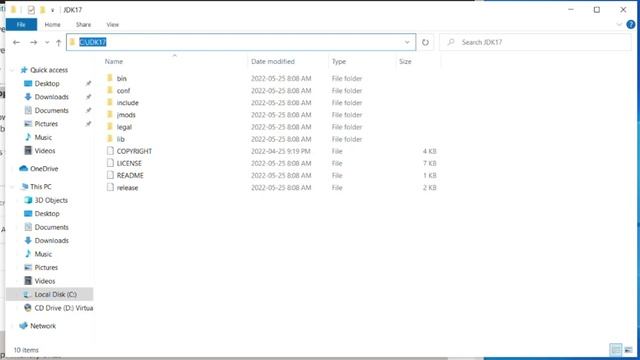Sort by the Type column header

[339, 61]
